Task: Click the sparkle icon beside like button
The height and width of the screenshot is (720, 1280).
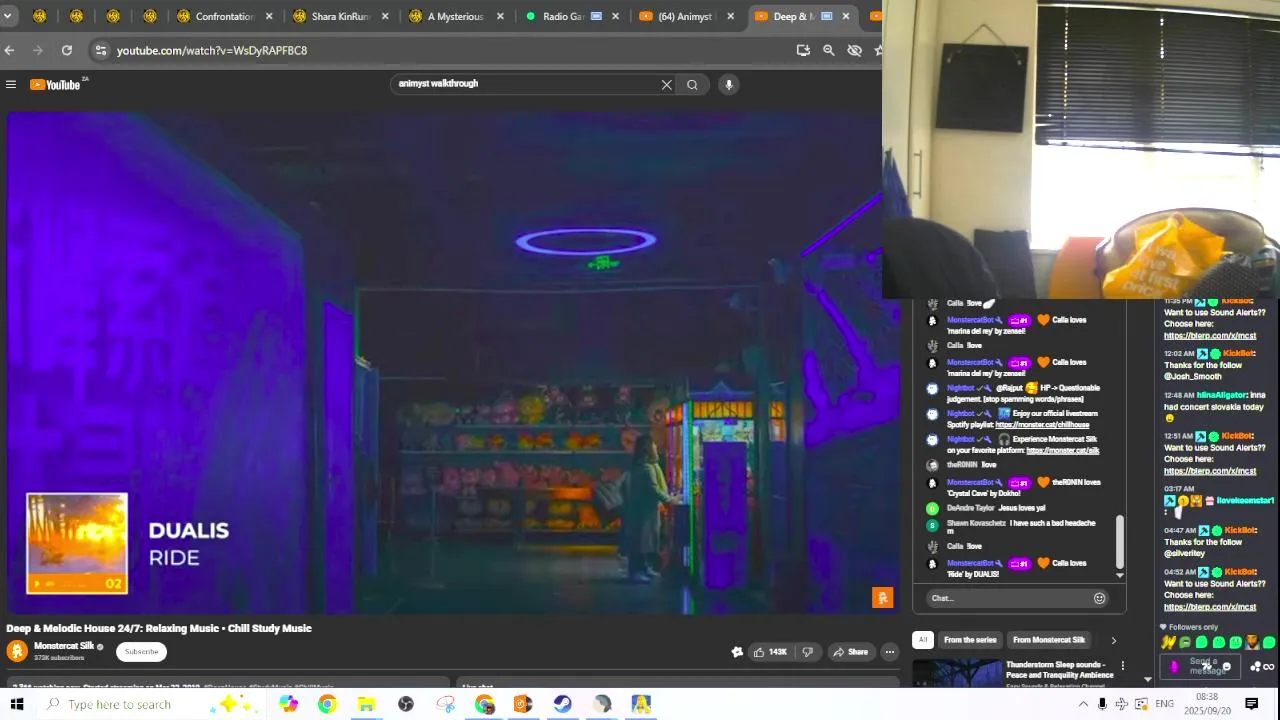Action: coord(737,652)
